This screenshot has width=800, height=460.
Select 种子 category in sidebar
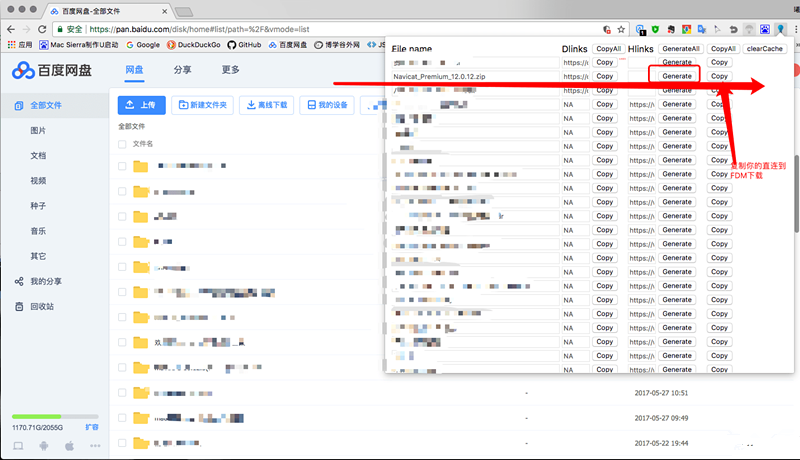tap(38, 206)
